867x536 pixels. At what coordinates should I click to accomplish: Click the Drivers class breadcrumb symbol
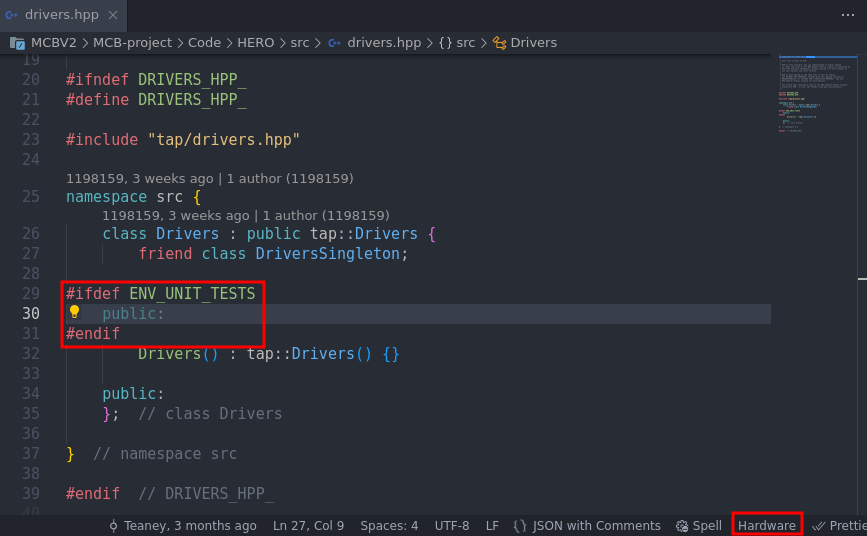533,43
